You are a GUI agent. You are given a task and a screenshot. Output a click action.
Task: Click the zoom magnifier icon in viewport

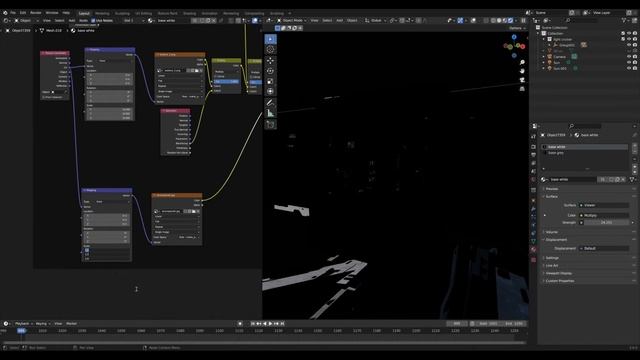(522, 62)
